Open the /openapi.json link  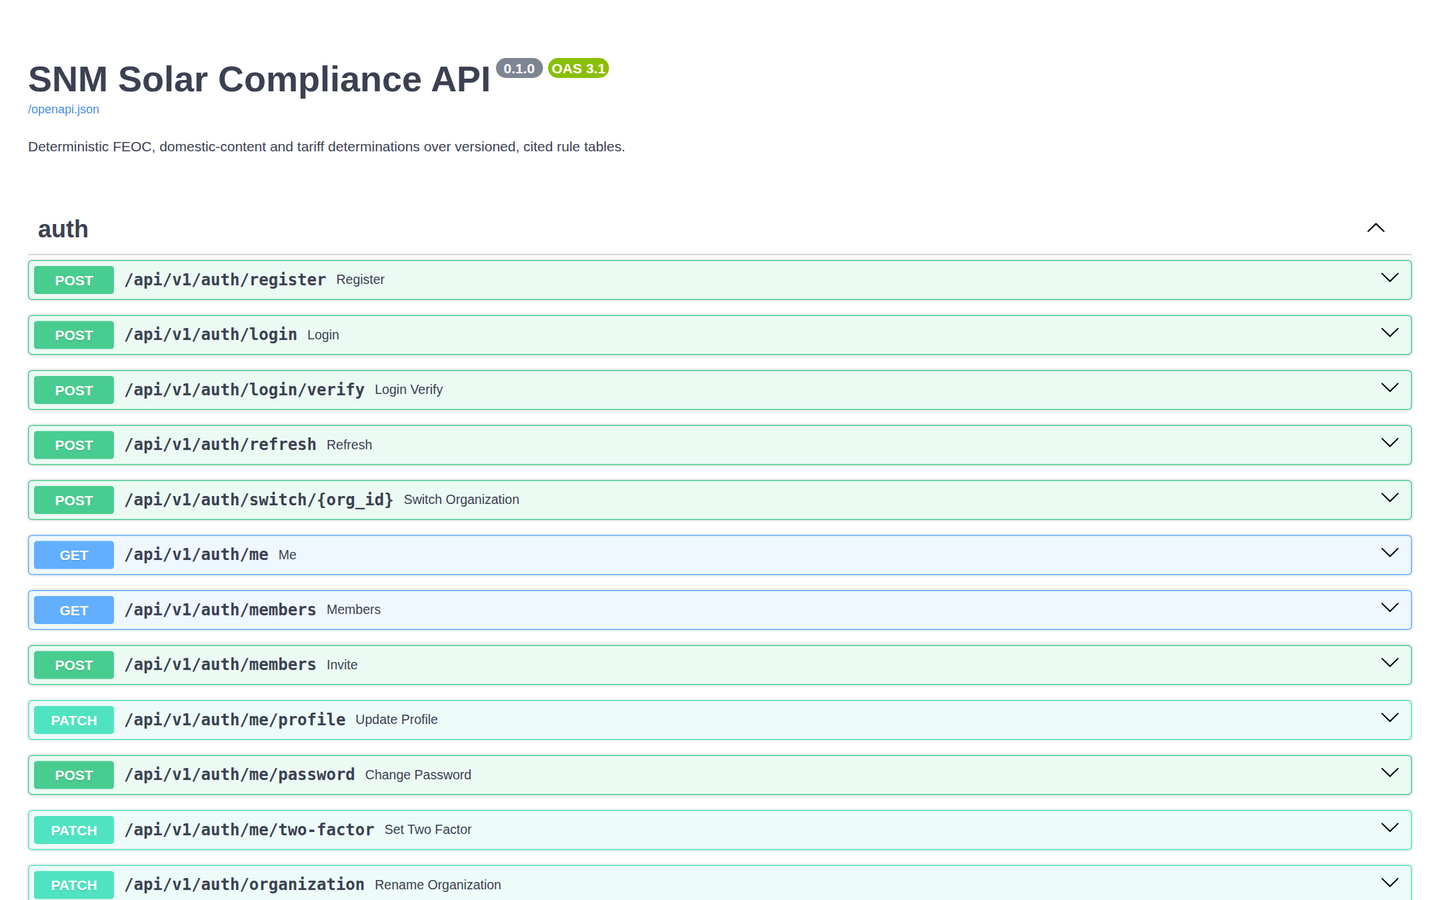[x=63, y=109]
